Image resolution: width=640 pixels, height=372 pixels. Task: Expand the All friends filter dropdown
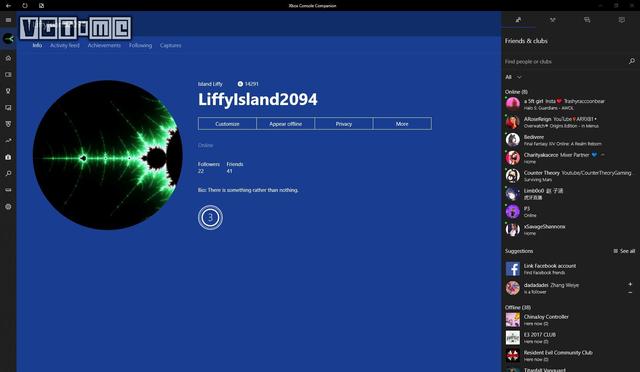513,77
